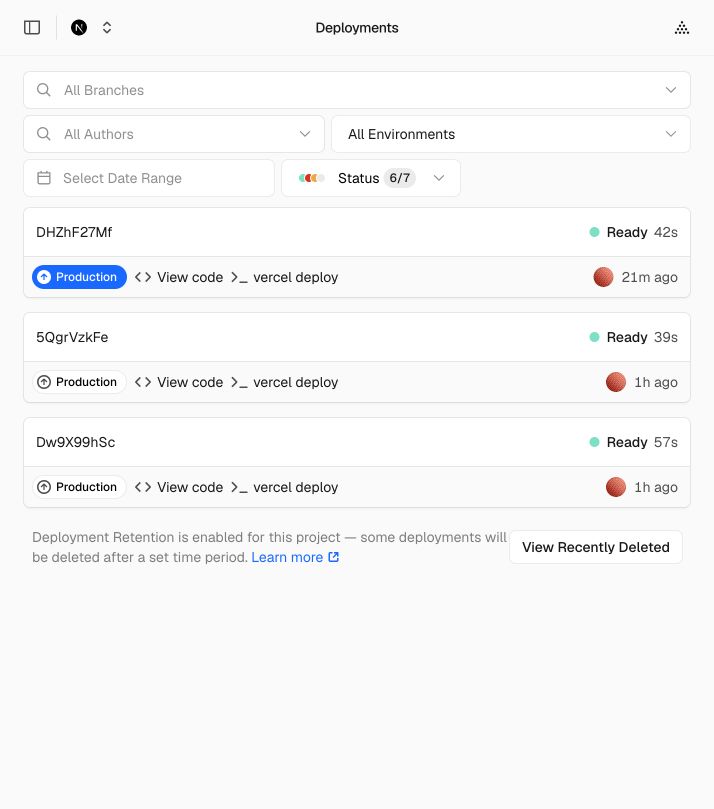This screenshot has height=809, width=714.
Task: Click the colored status dots icon
Action: click(312, 178)
